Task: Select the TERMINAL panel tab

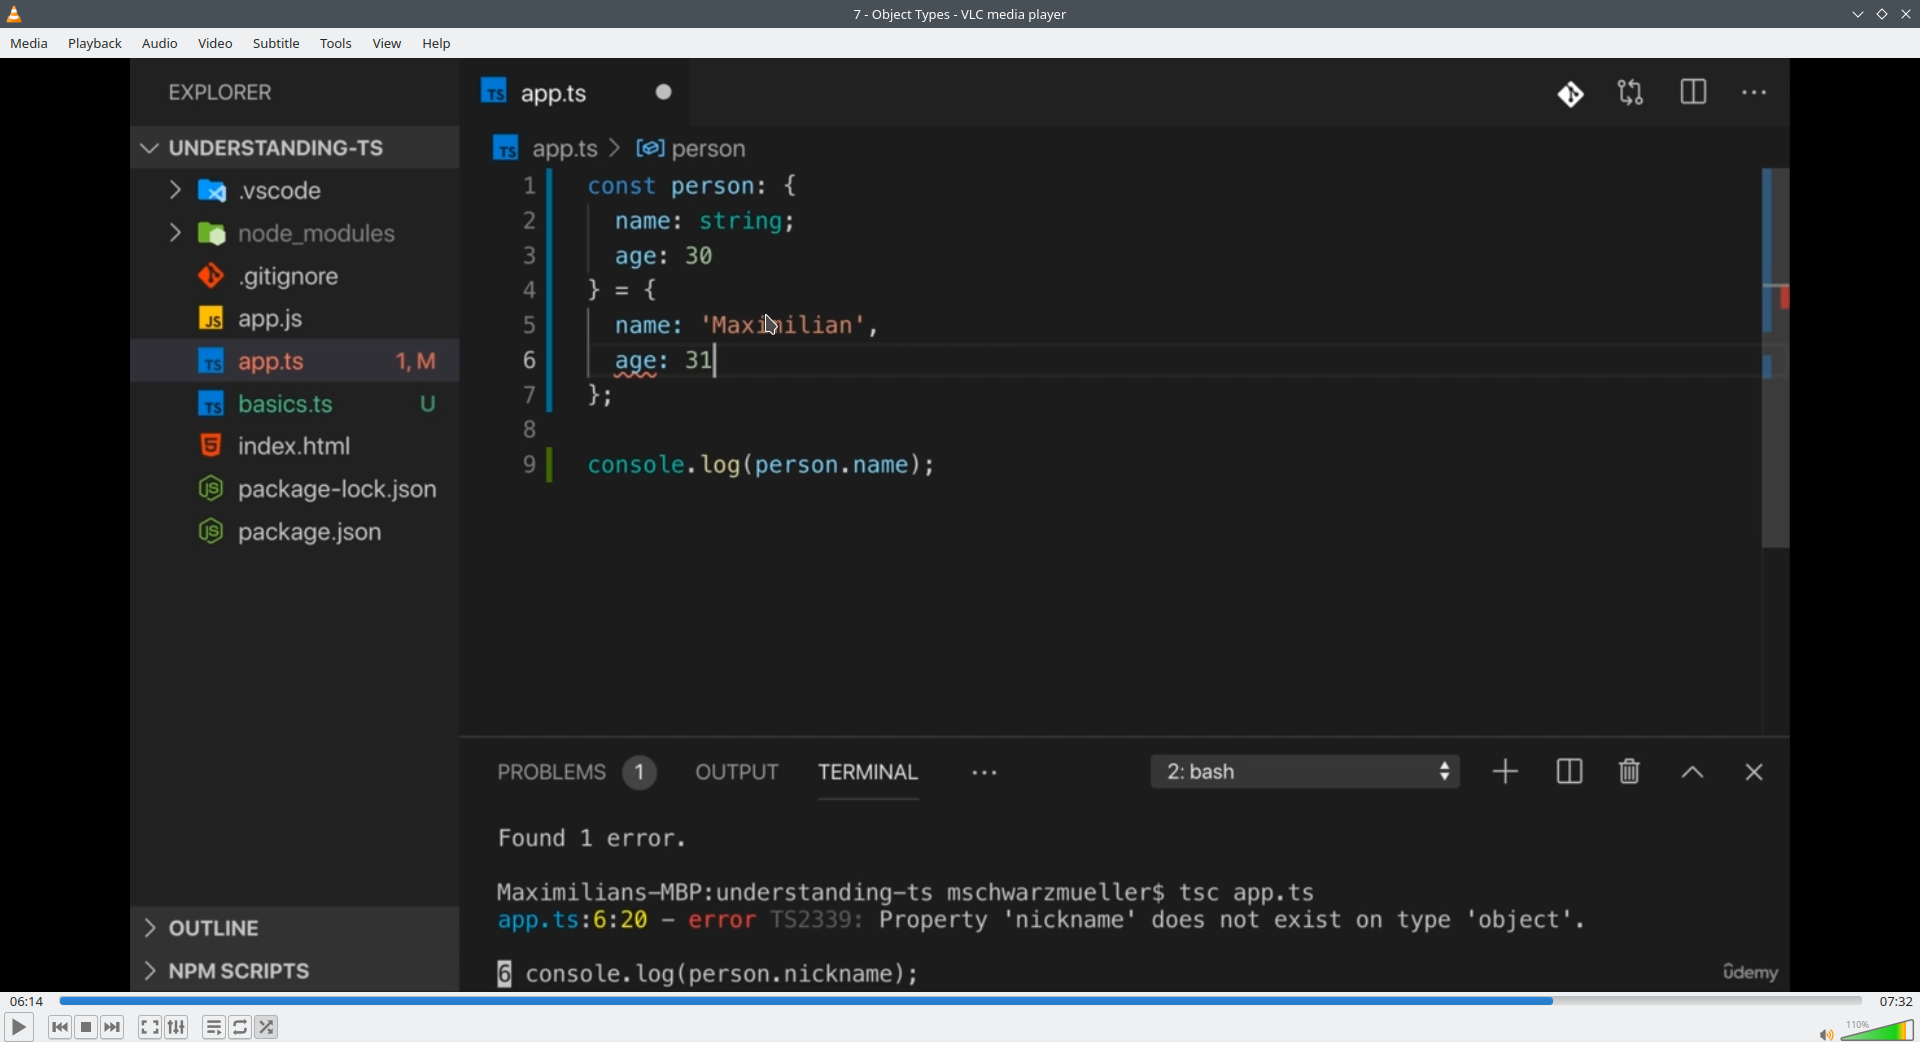Action: click(868, 773)
